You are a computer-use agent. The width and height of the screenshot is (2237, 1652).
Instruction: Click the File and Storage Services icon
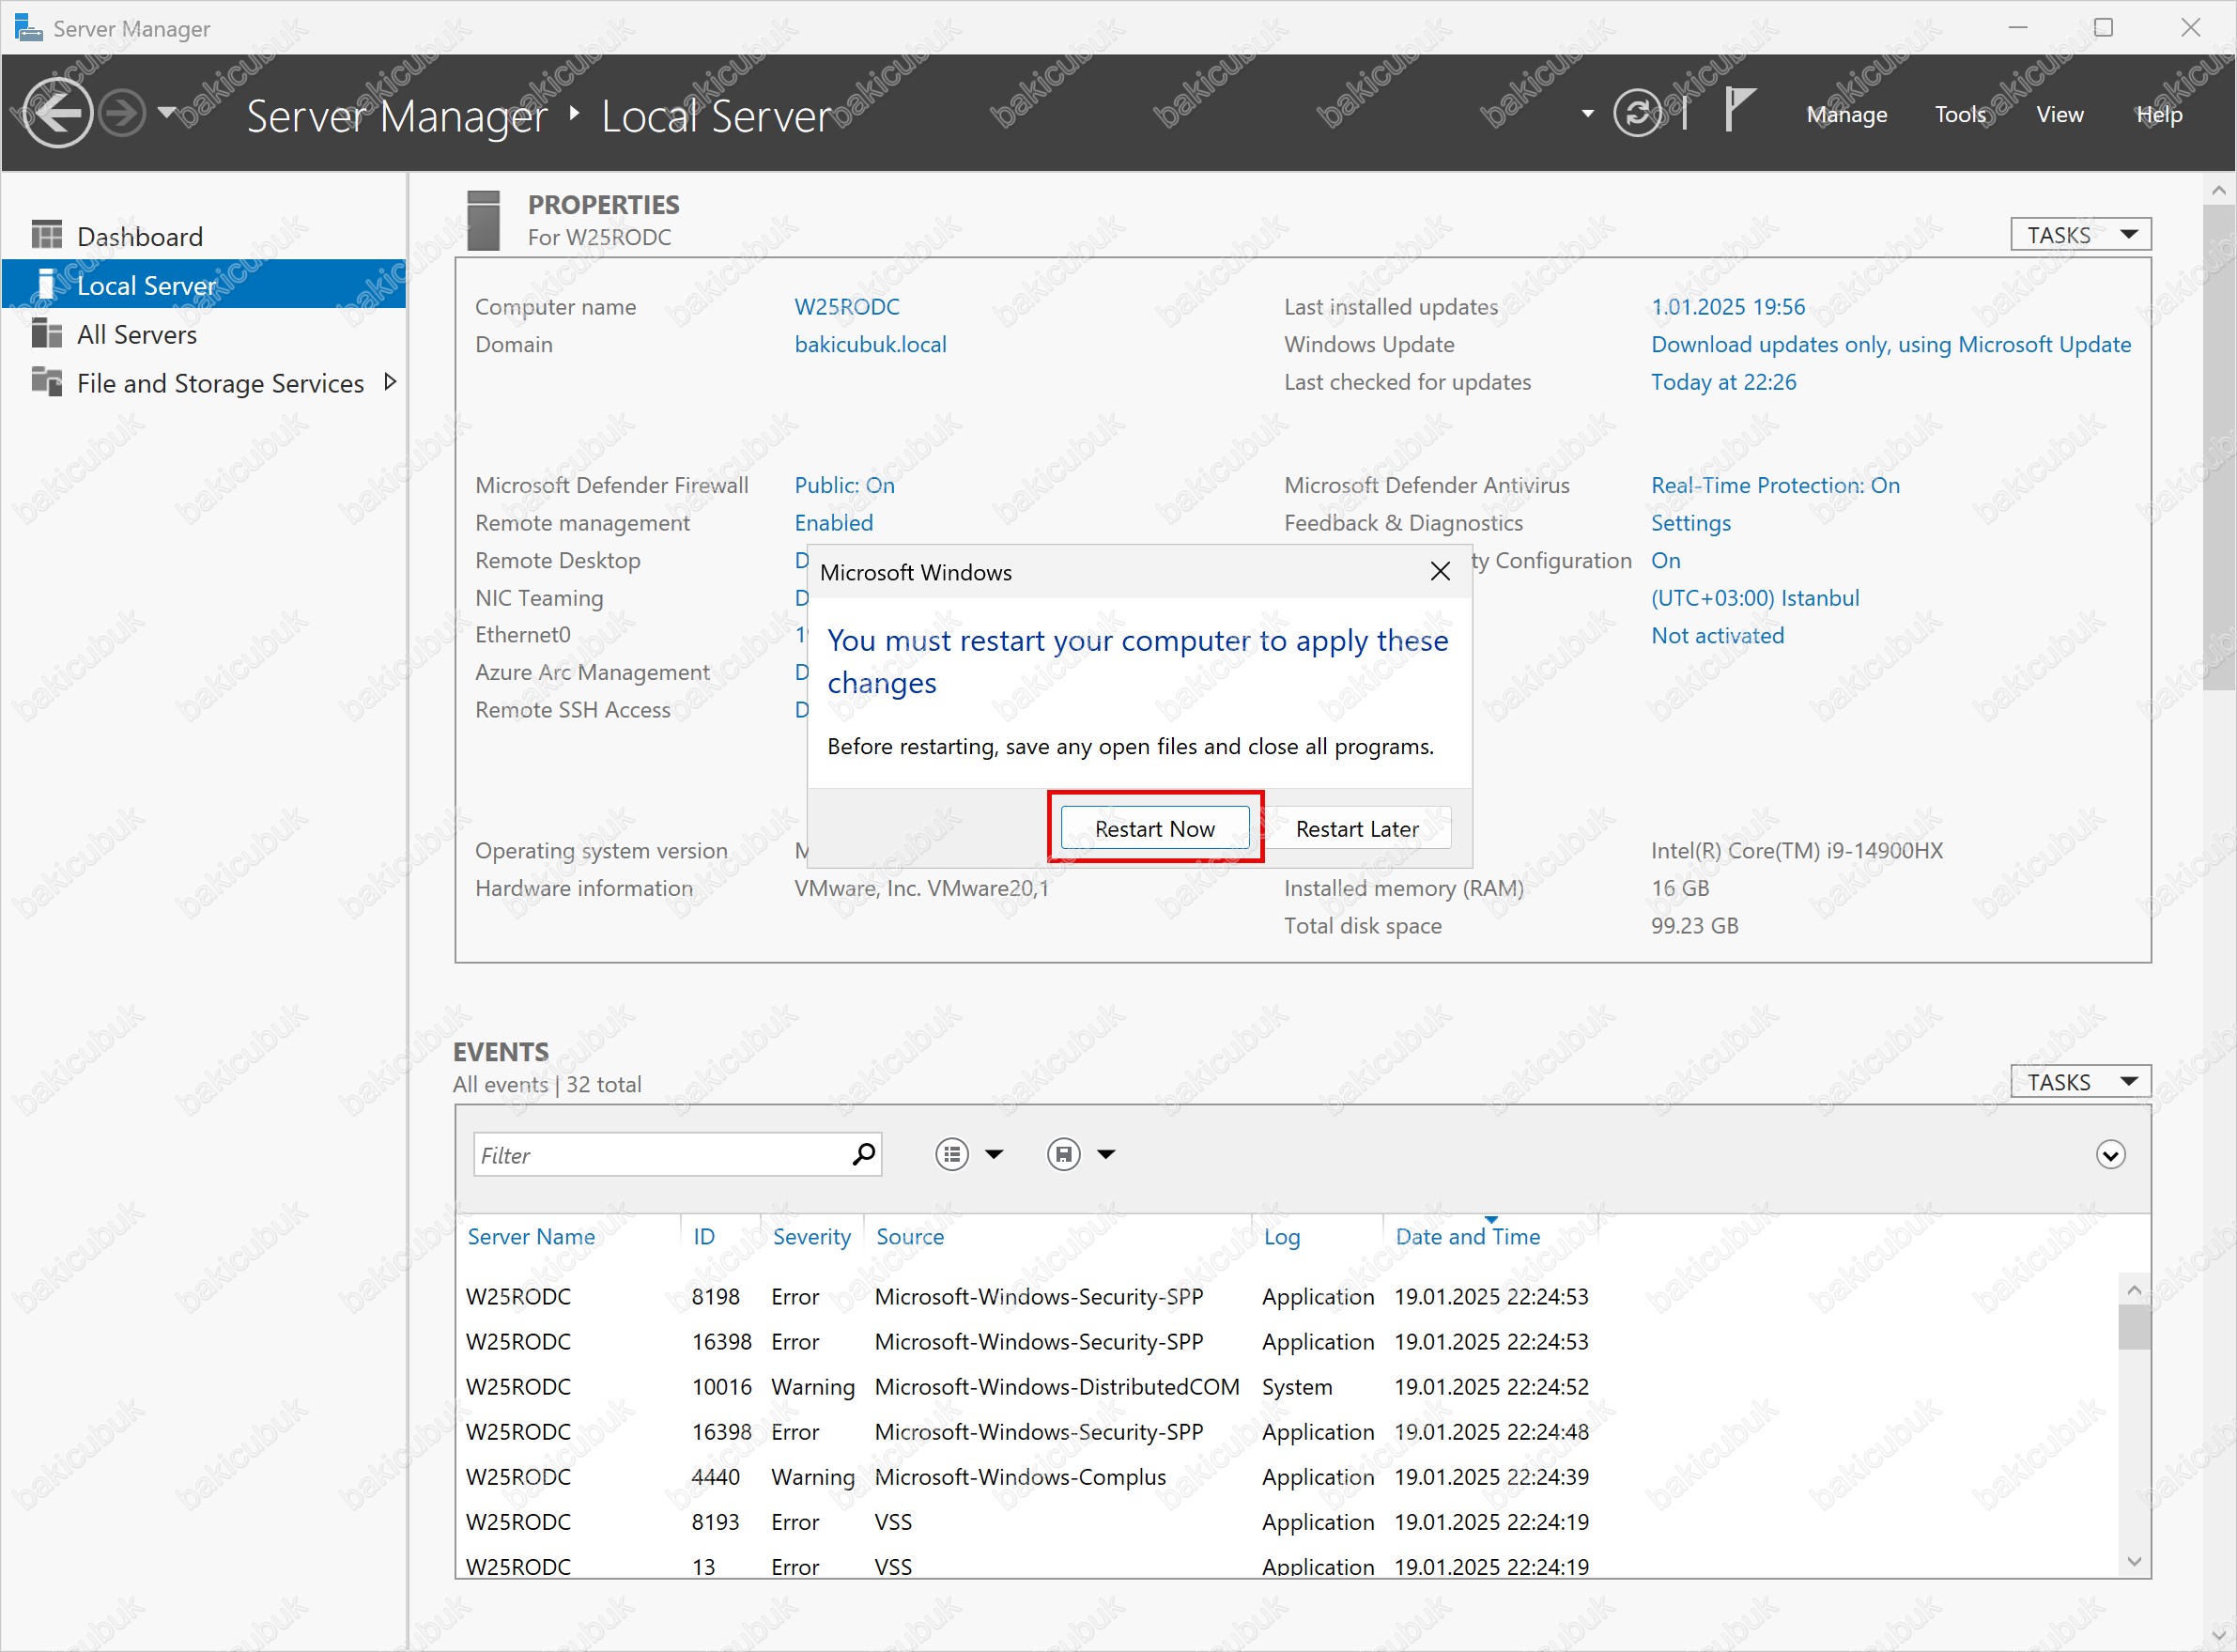[x=46, y=381]
